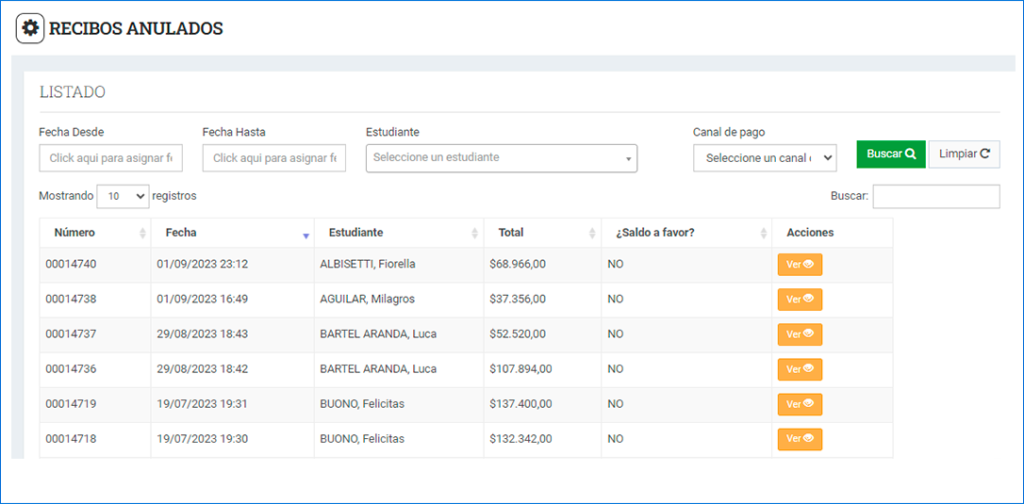The image size is (1024, 504).
Task: Open Ver for receipt 00014718
Action: pyautogui.click(x=799, y=439)
